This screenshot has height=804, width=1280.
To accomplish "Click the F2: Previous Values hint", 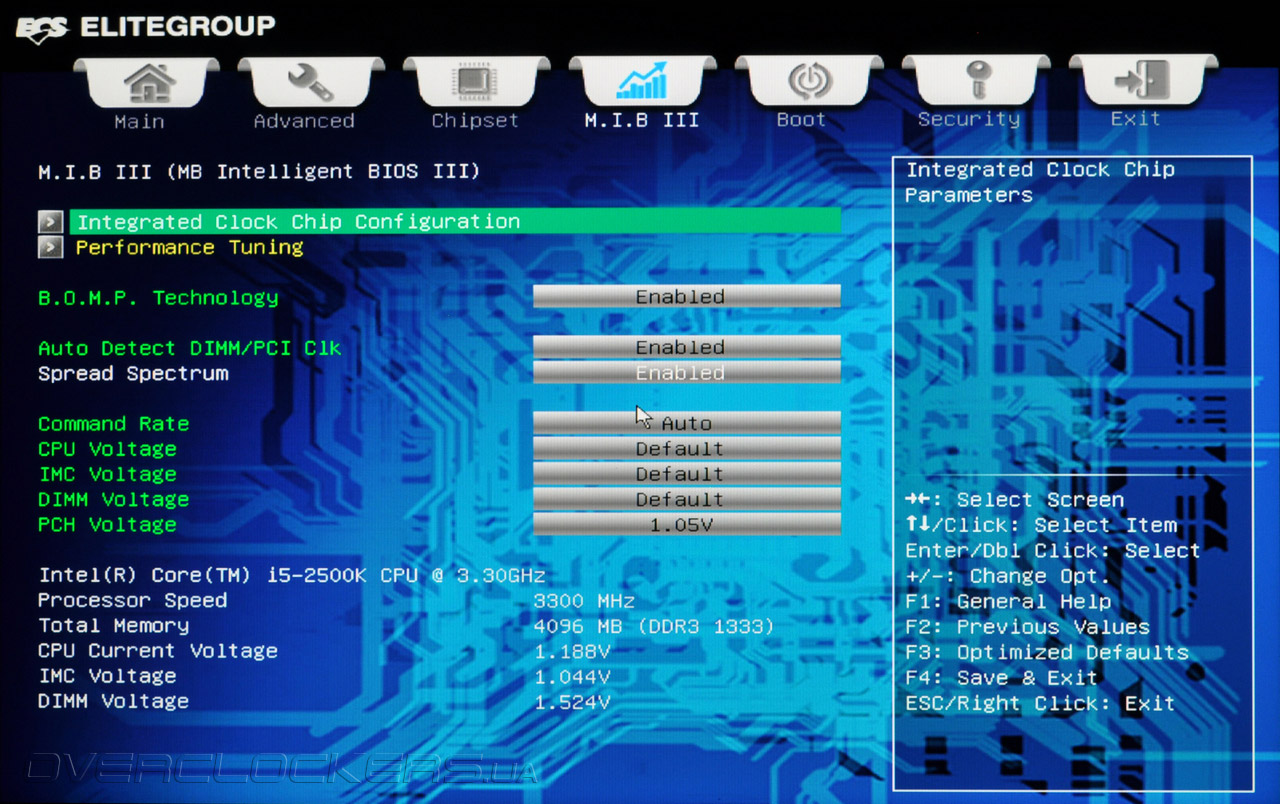I will point(1027,627).
